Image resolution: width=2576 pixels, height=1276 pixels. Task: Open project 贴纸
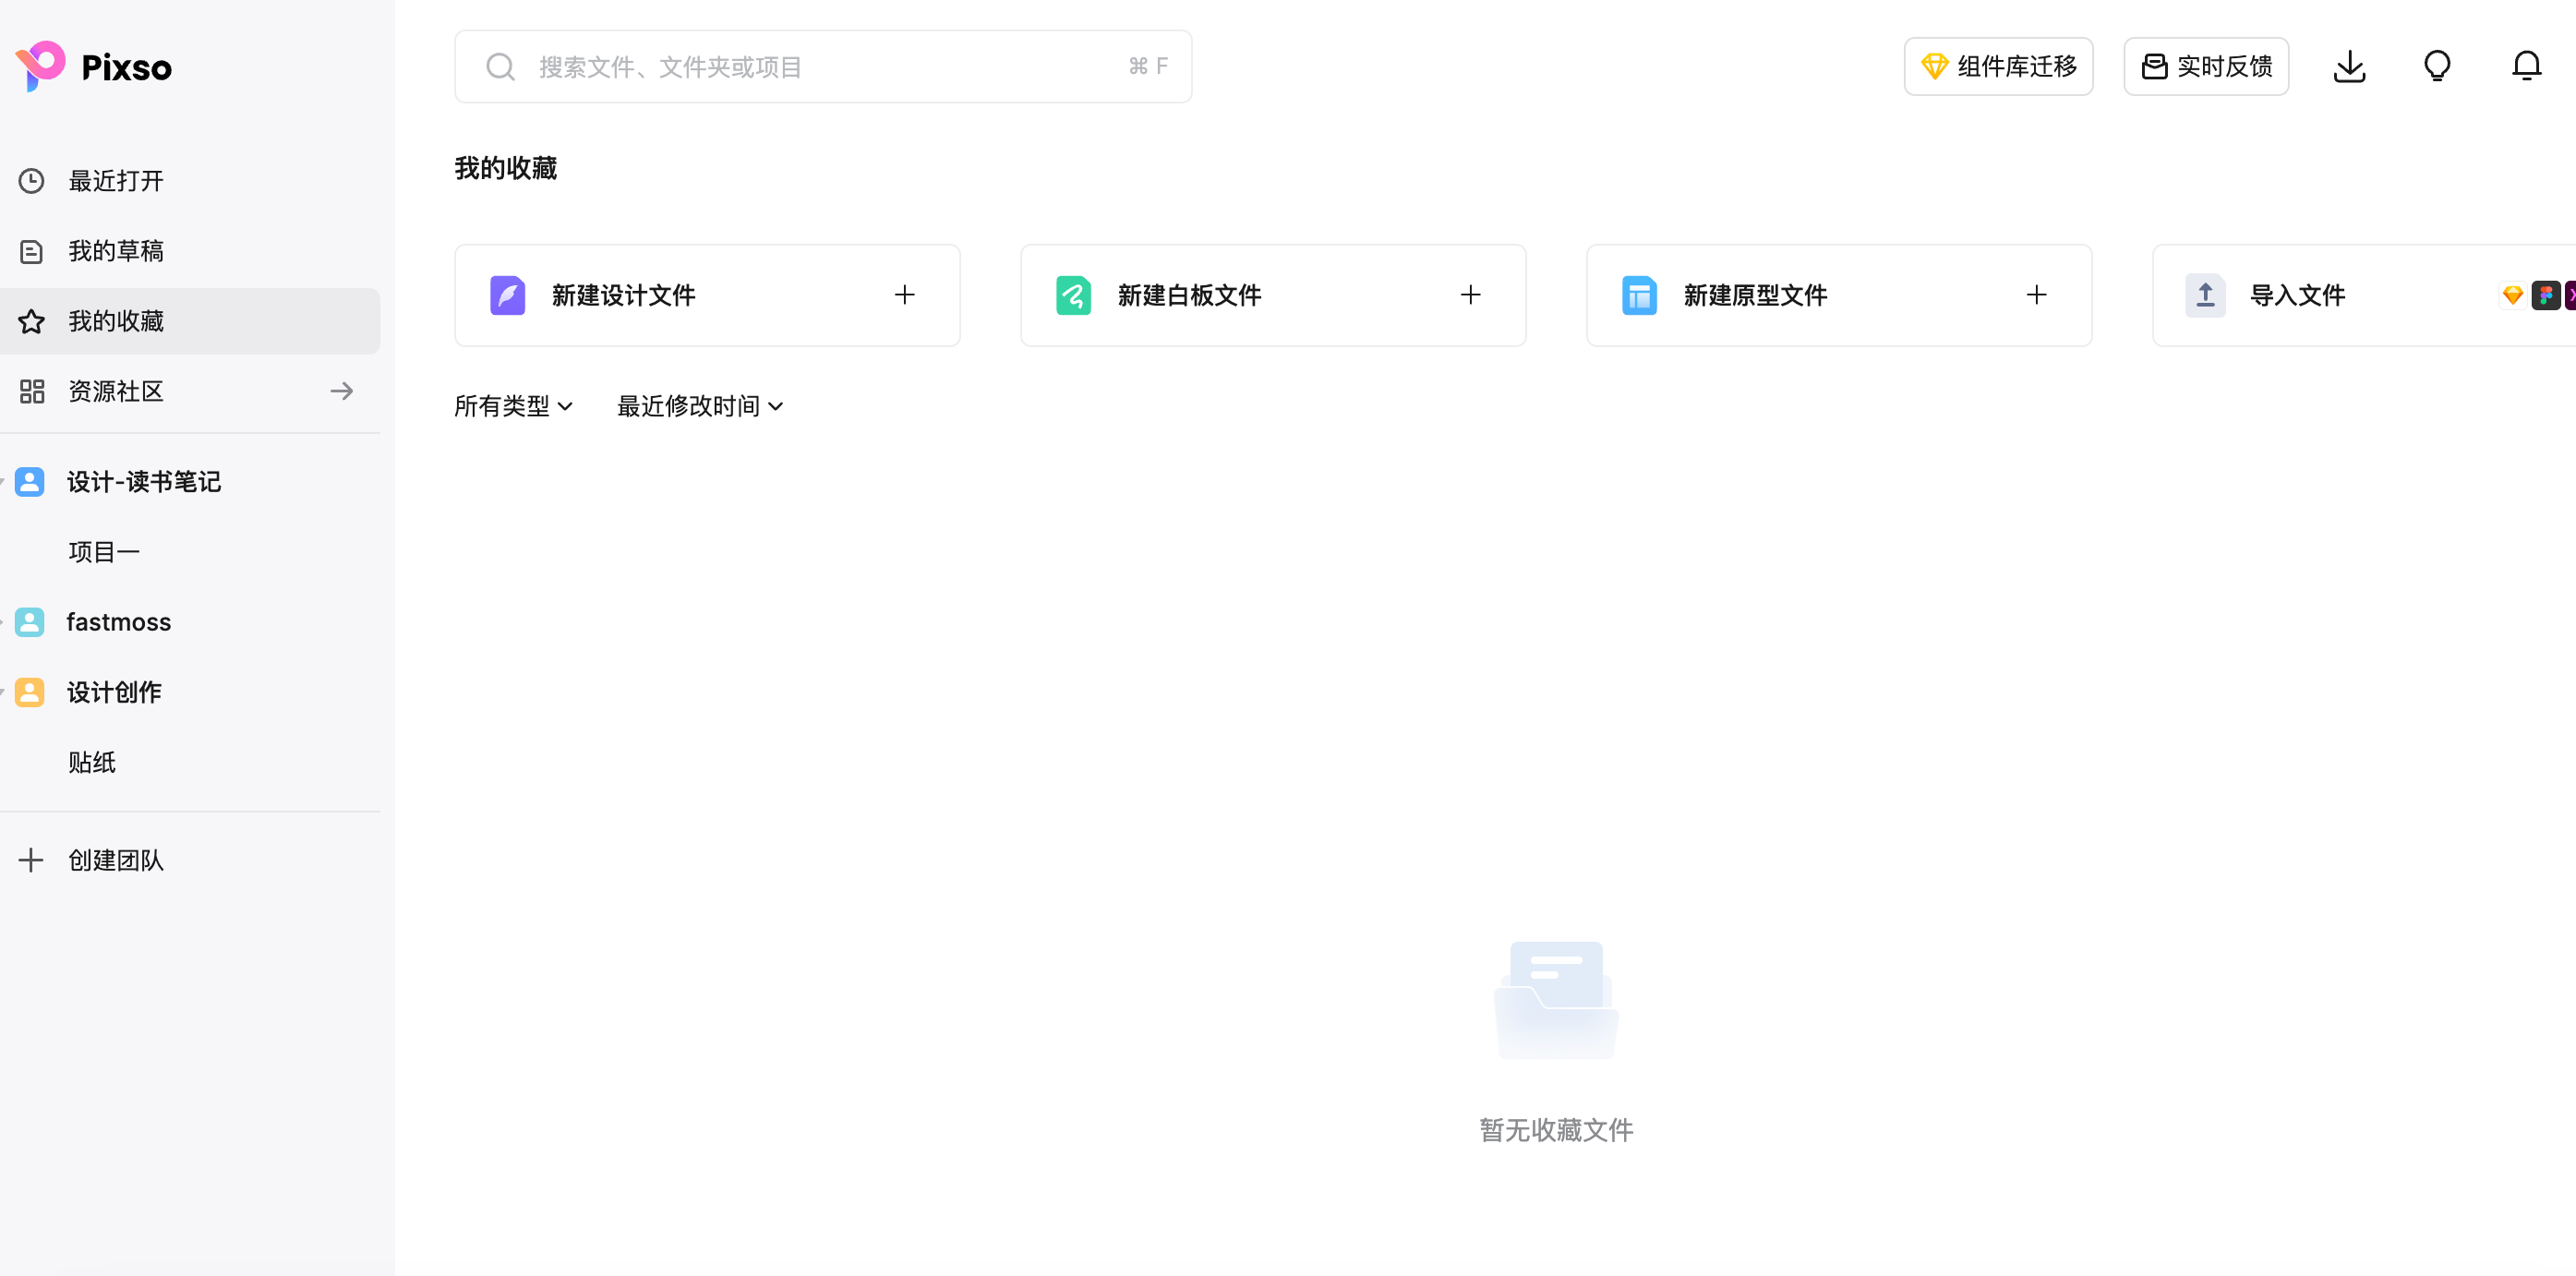click(x=92, y=762)
